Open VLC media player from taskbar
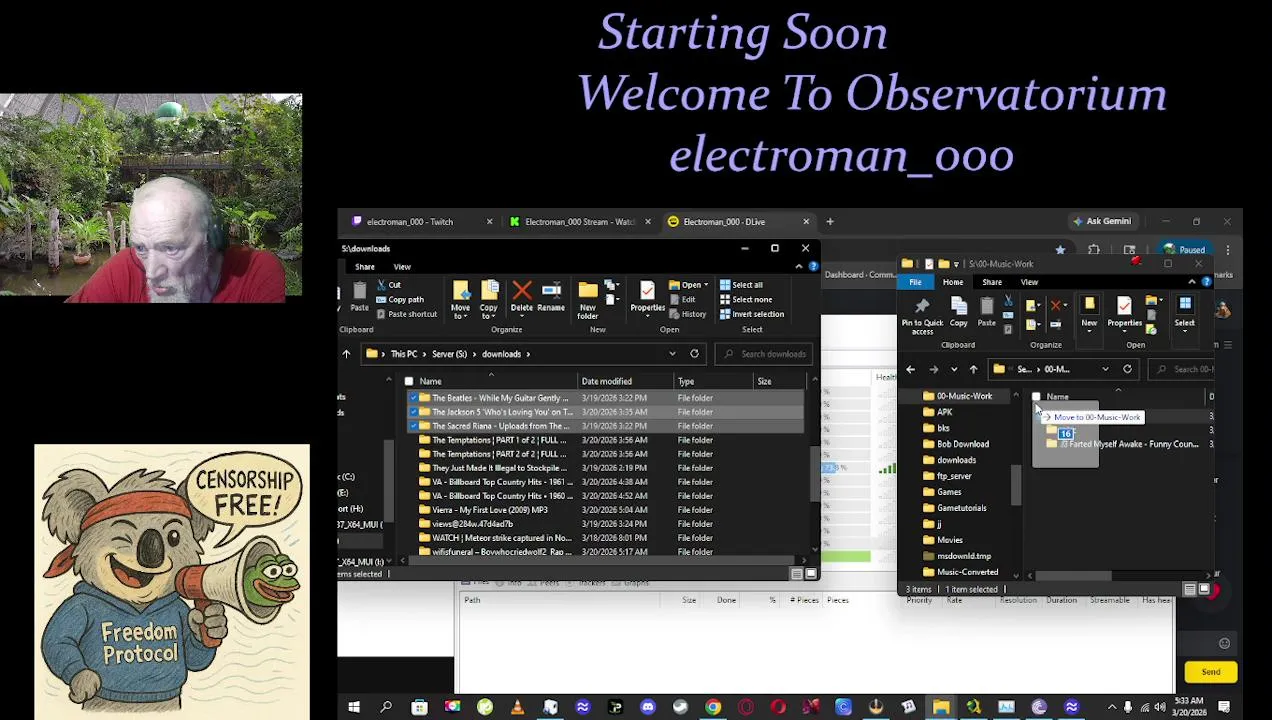The width and height of the screenshot is (1272, 720). click(x=517, y=708)
